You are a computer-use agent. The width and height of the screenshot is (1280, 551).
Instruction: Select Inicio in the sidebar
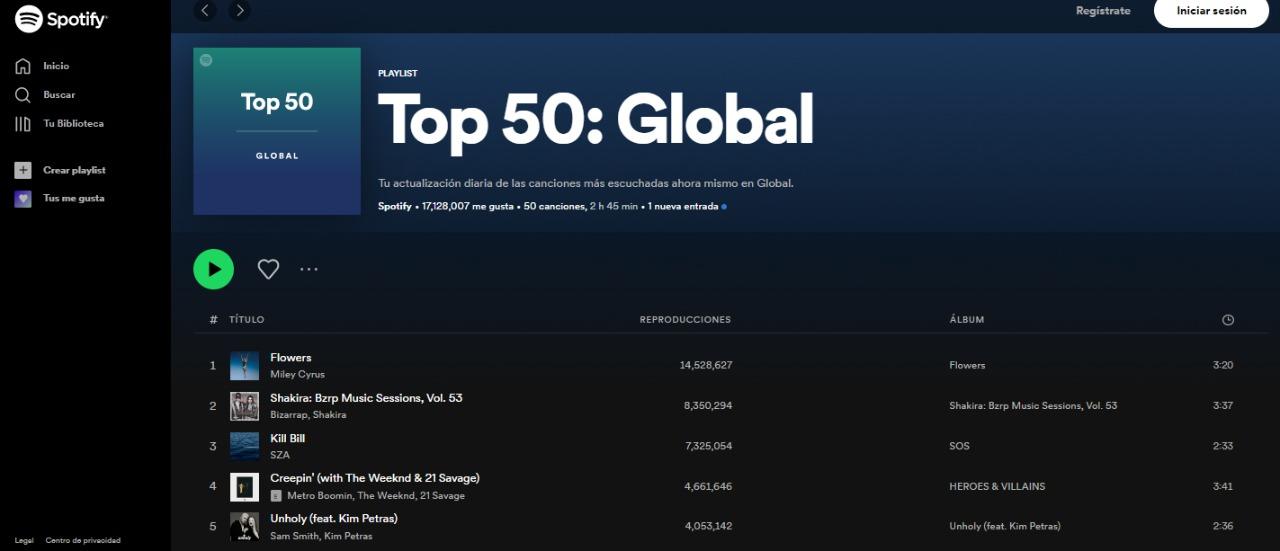(56, 66)
